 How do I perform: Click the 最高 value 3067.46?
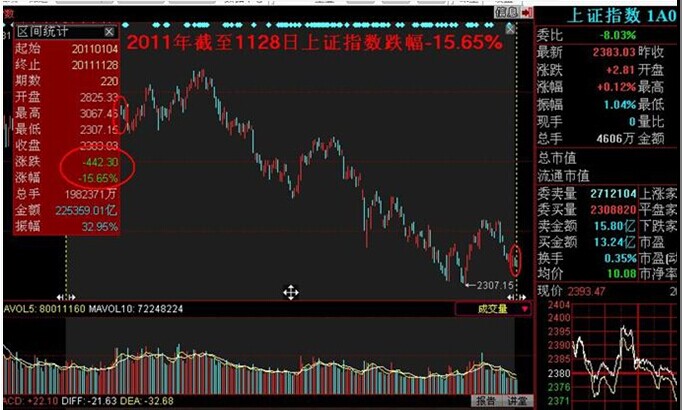99,113
